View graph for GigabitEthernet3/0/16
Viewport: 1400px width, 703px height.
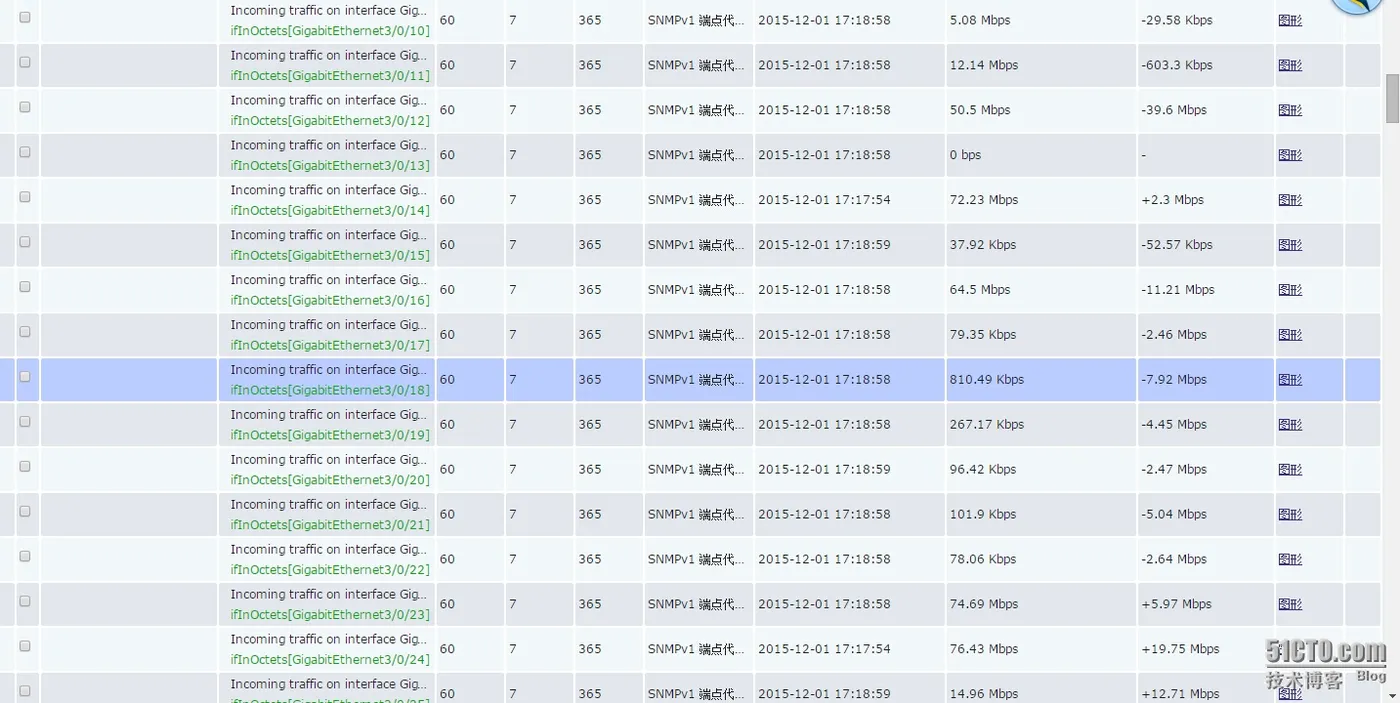tap(1290, 290)
